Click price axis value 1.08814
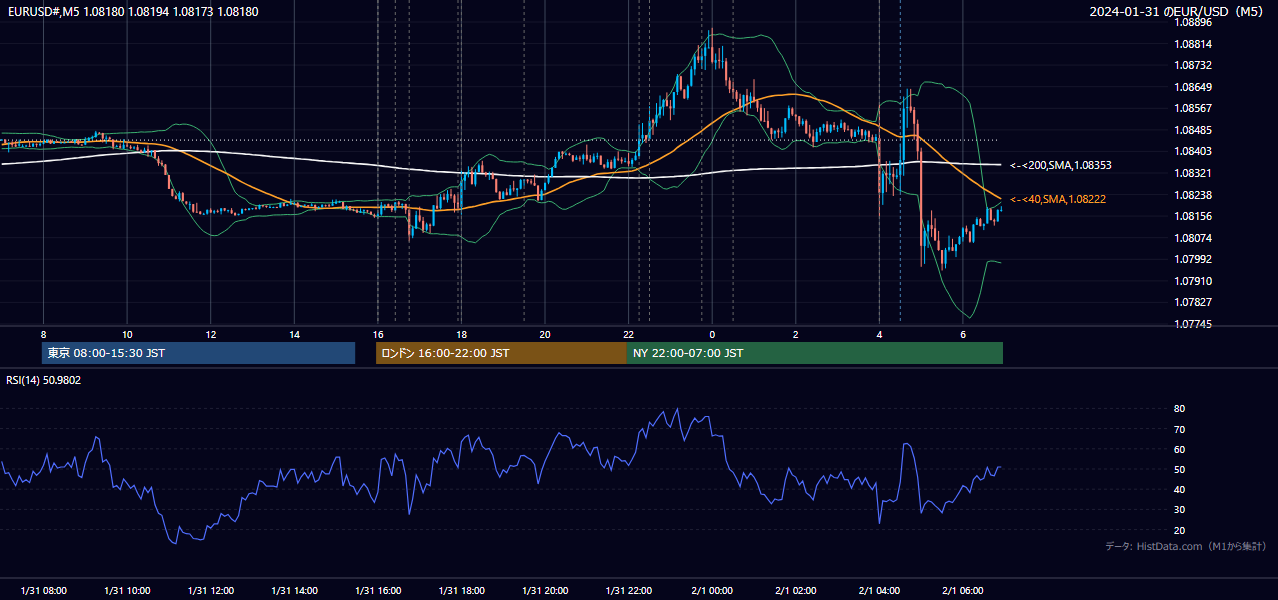The height and width of the screenshot is (600, 1278). tap(1193, 44)
